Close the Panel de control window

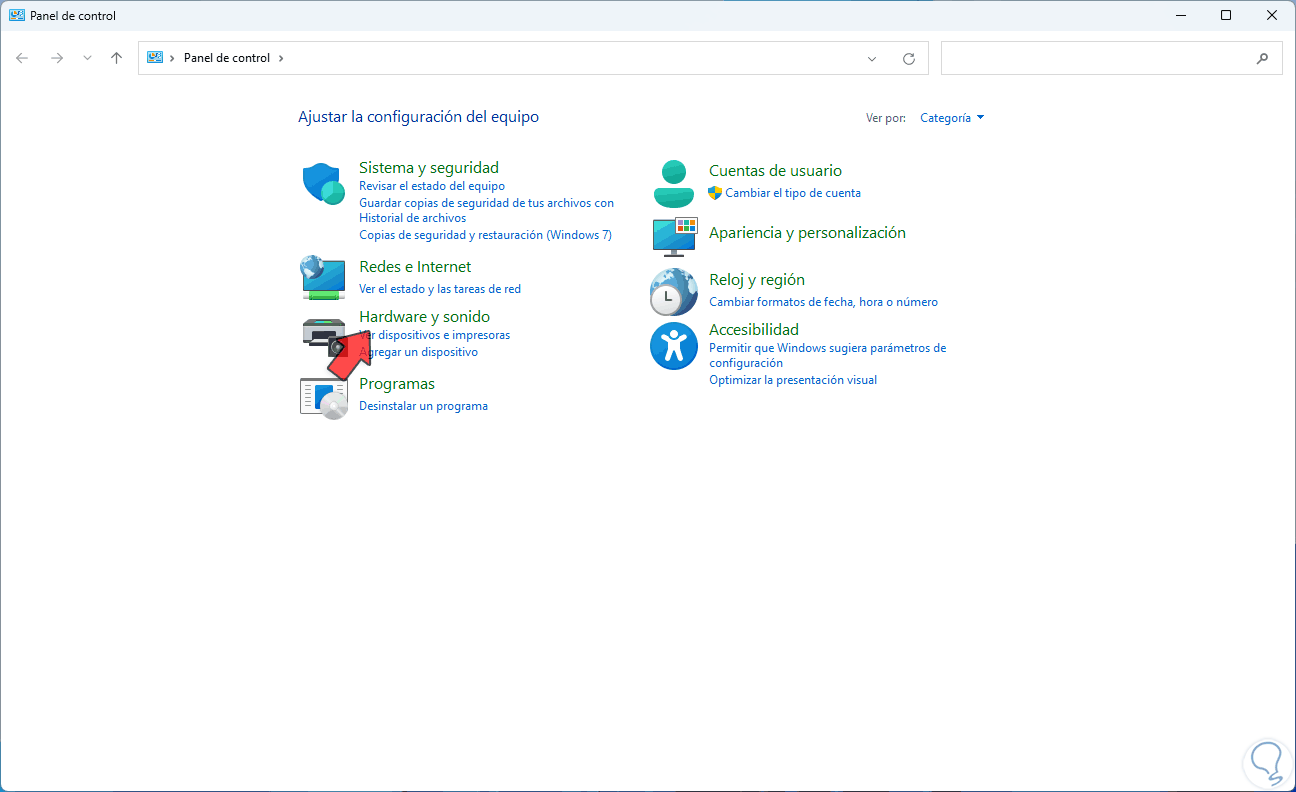click(x=1272, y=15)
